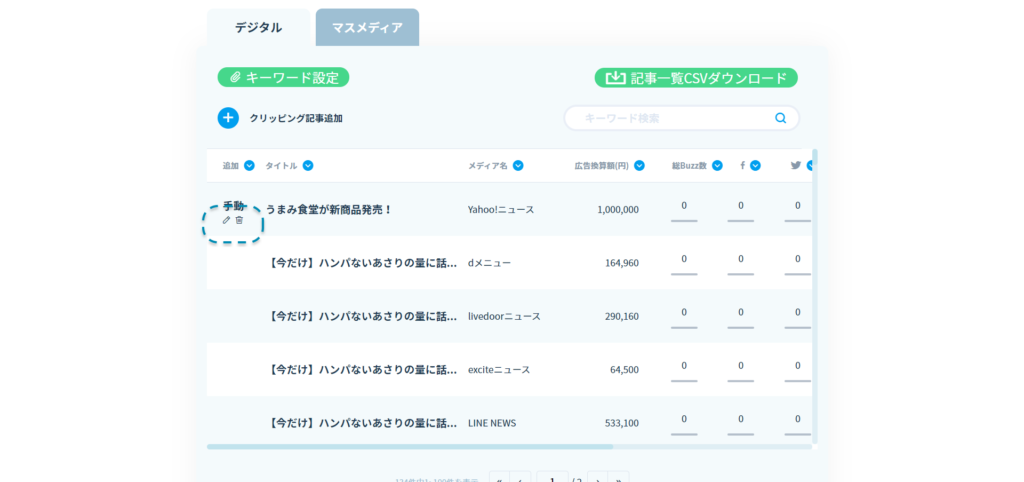Focus the キーワード検索 search field
The image size is (1024, 482).
coord(670,118)
